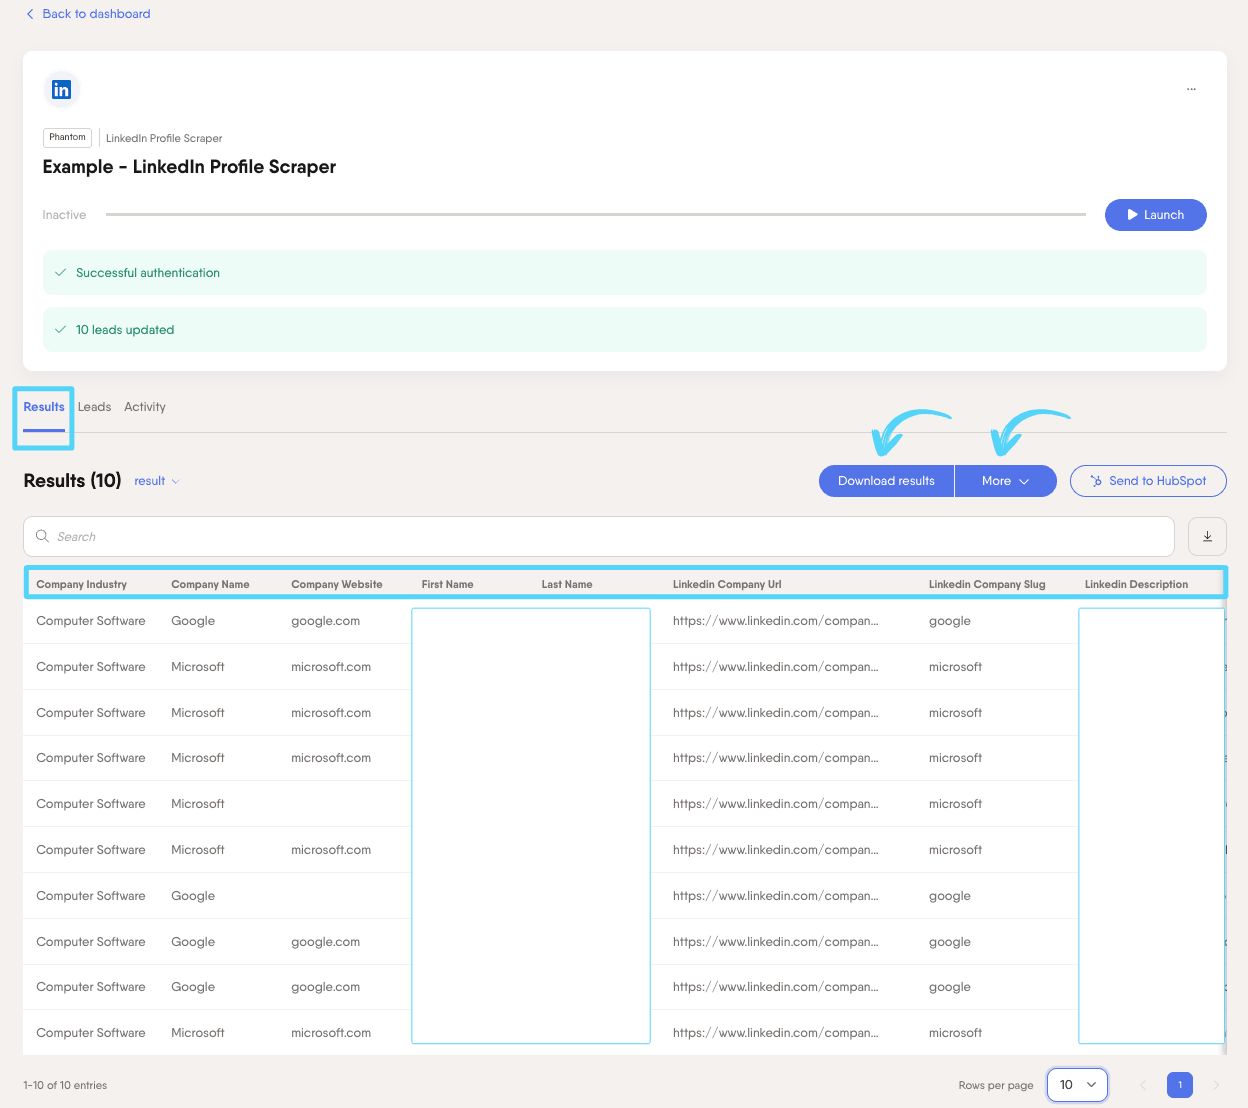Switch to the Leads tab
The height and width of the screenshot is (1108, 1248).
click(94, 407)
